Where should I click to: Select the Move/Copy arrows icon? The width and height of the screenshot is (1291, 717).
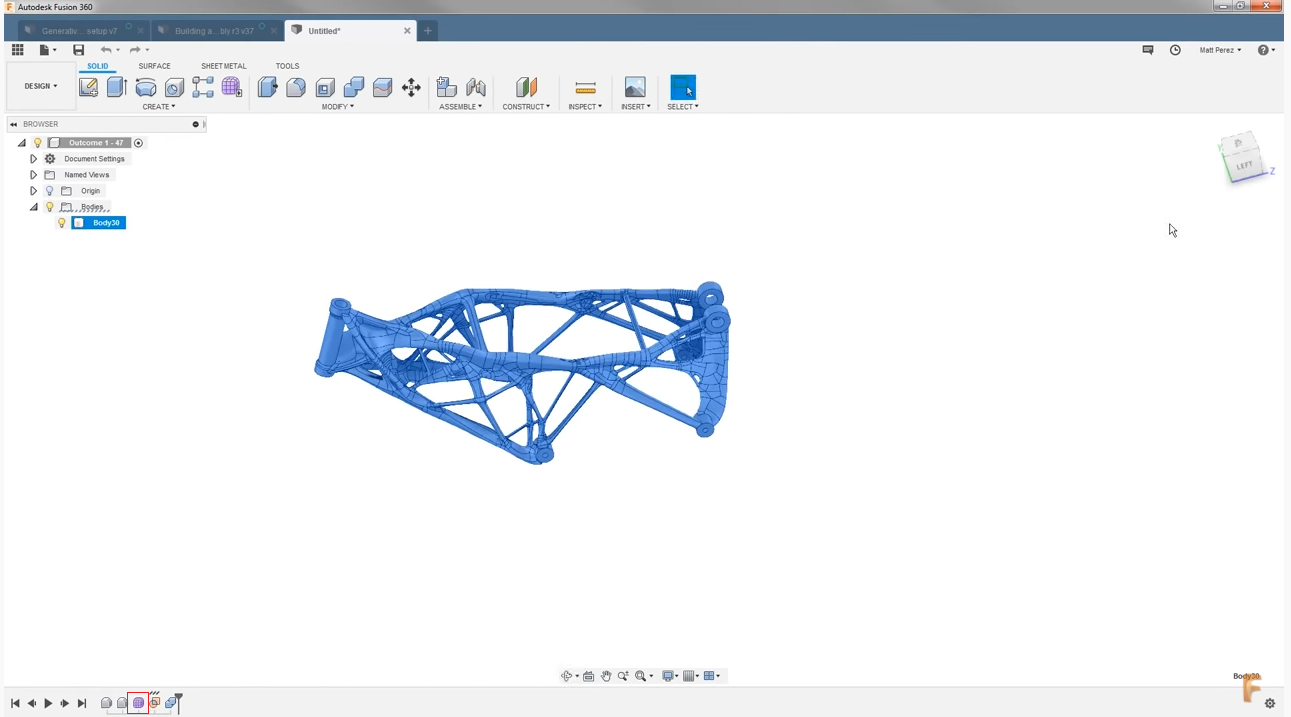click(411, 88)
